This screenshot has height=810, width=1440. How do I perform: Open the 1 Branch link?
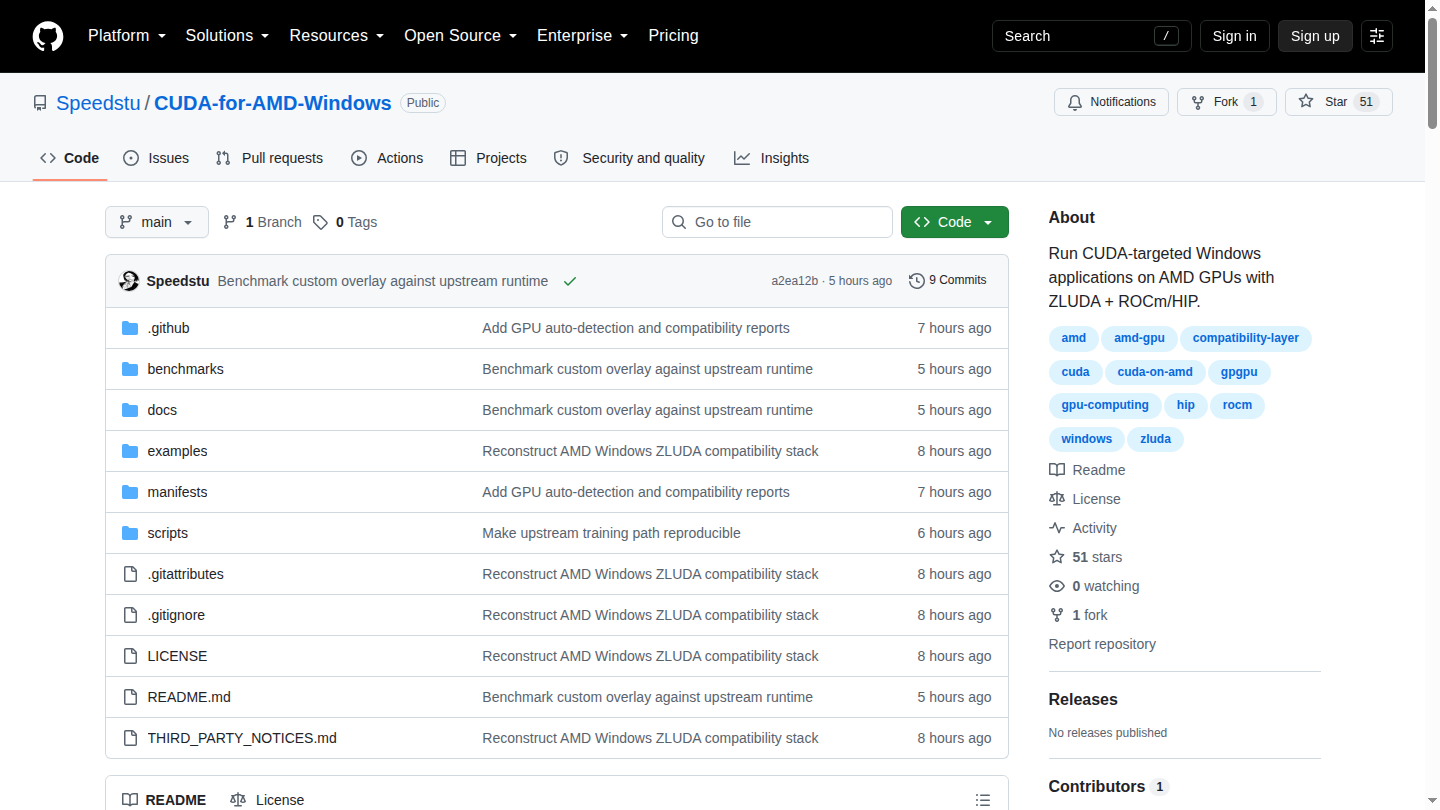coord(262,222)
